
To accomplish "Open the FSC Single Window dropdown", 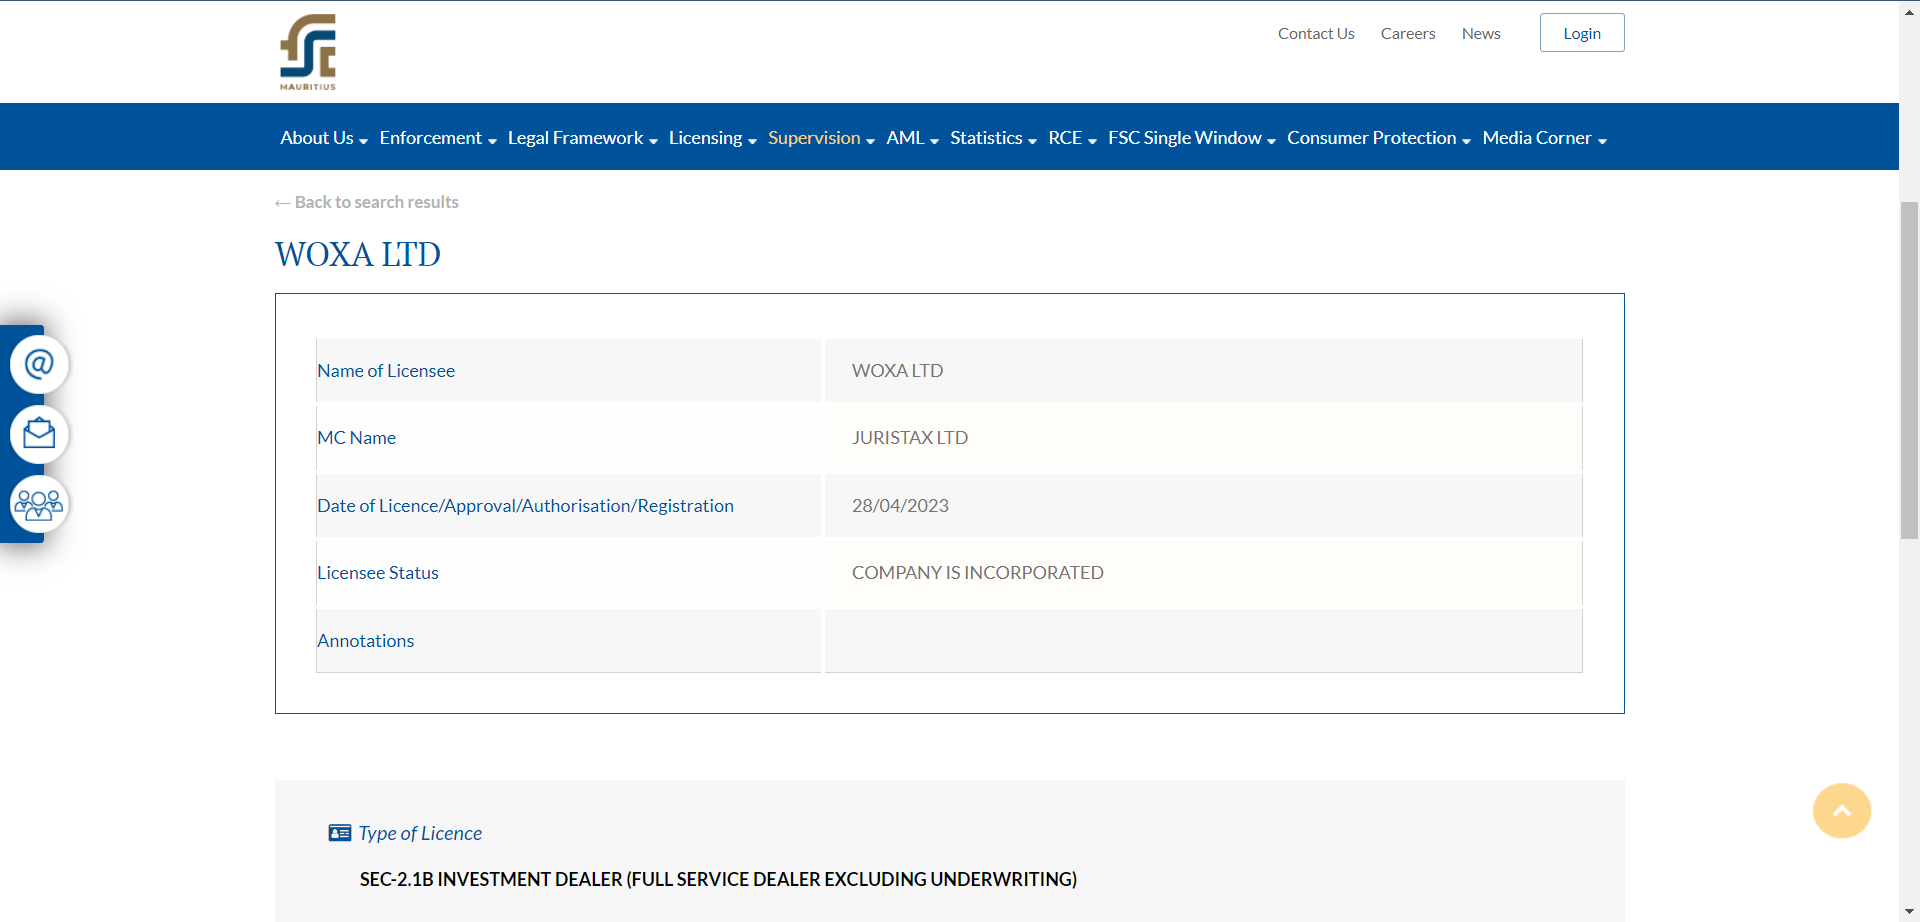I will click(1192, 138).
